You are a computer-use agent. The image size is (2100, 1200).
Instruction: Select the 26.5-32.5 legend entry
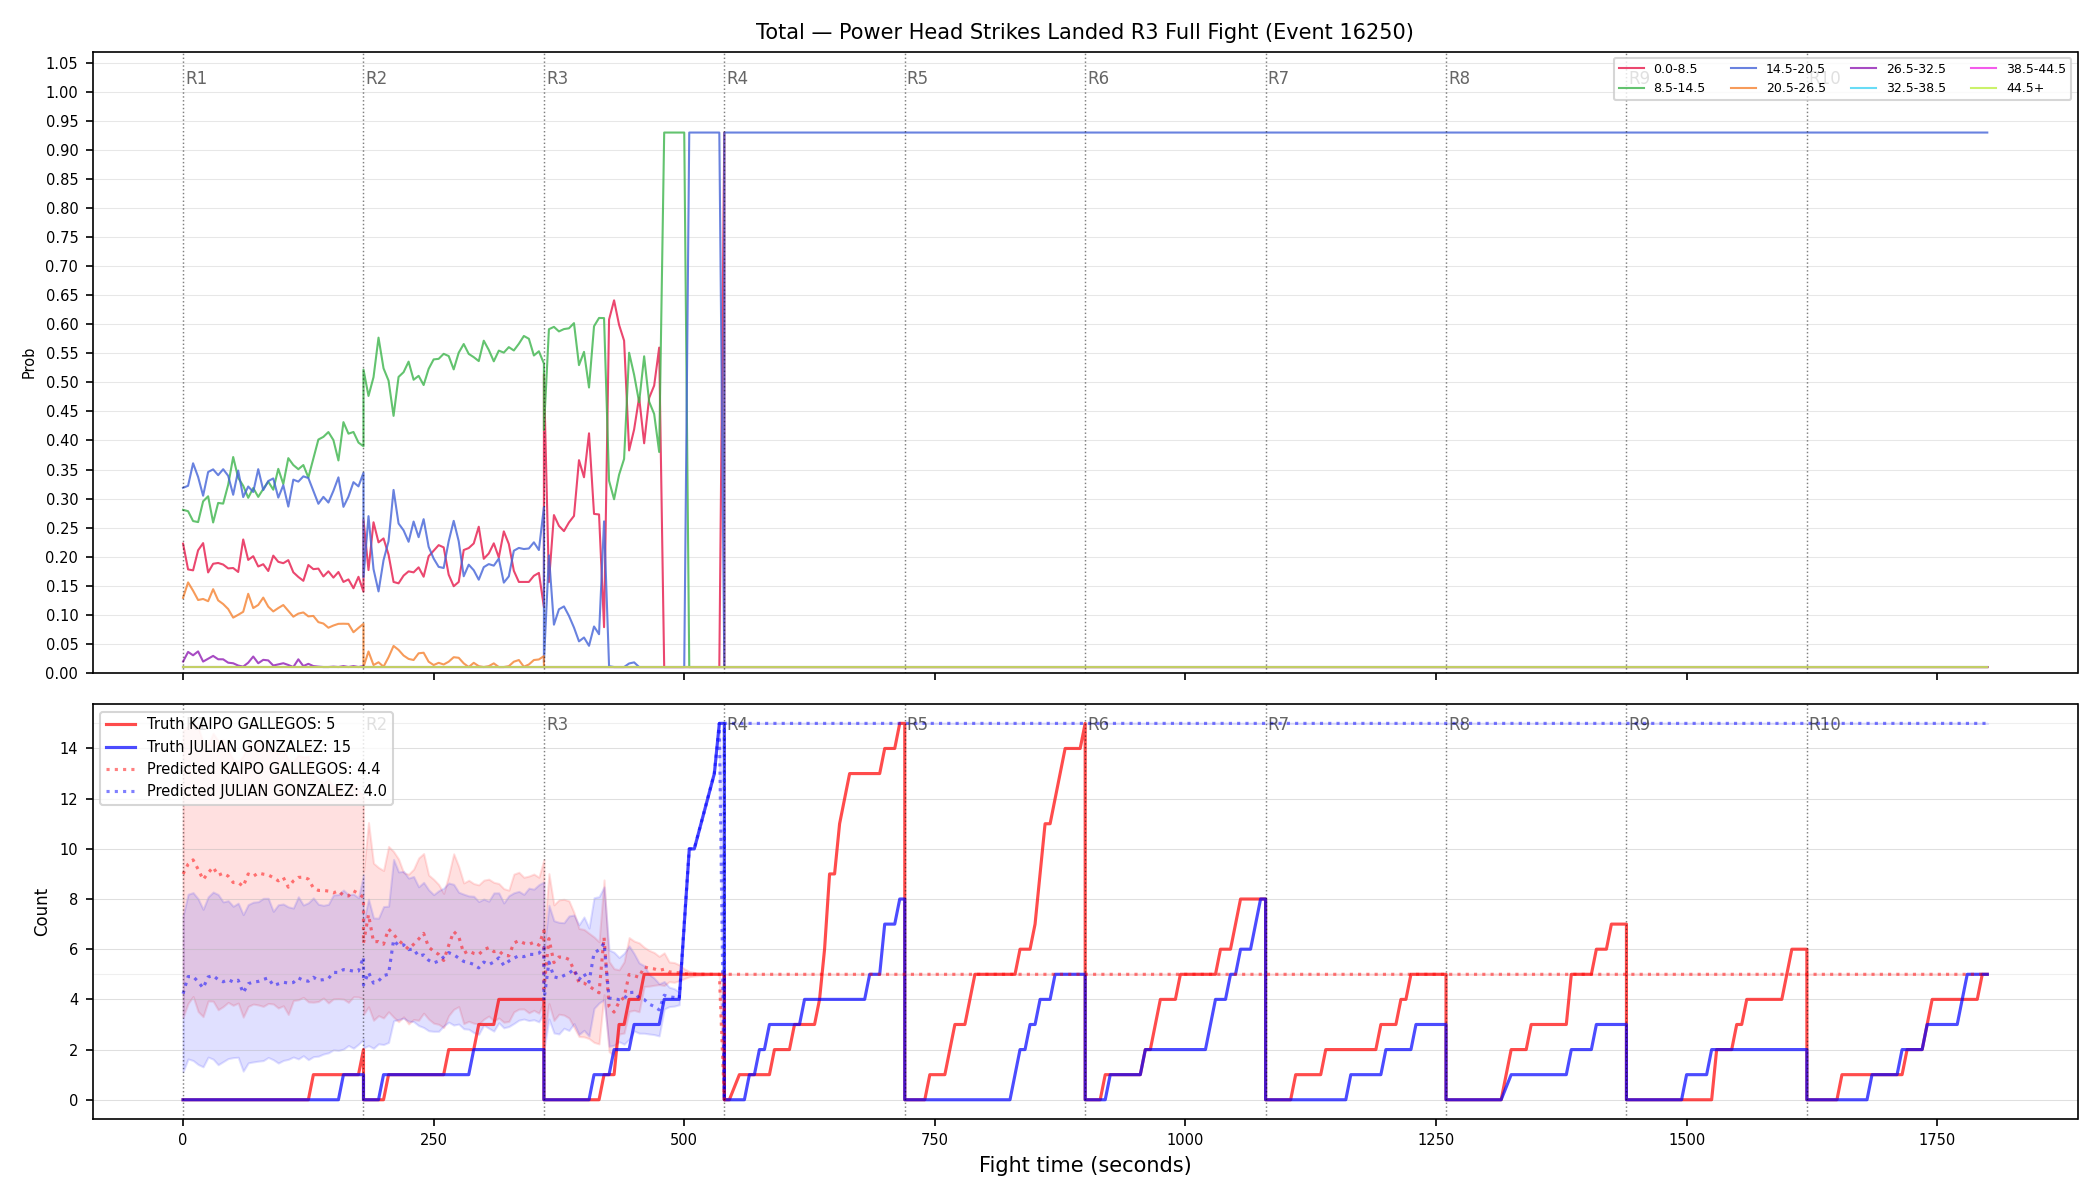pyautogui.click(x=1897, y=69)
